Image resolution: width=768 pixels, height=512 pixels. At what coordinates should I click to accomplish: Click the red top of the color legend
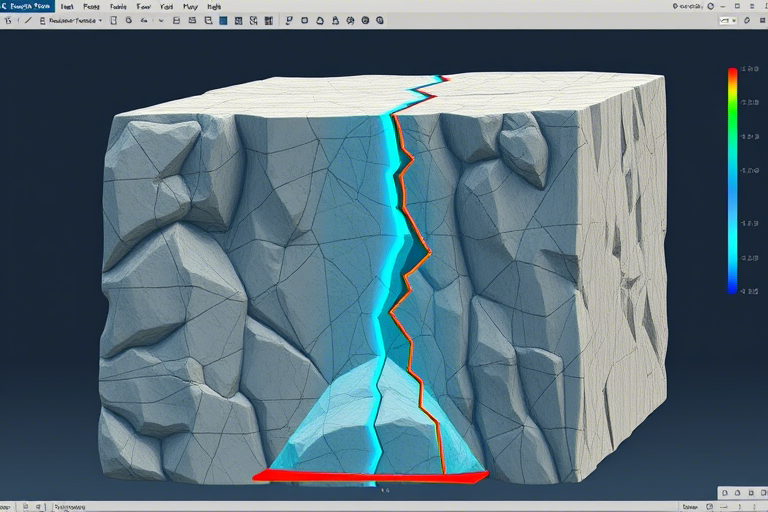(x=732, y=74)
